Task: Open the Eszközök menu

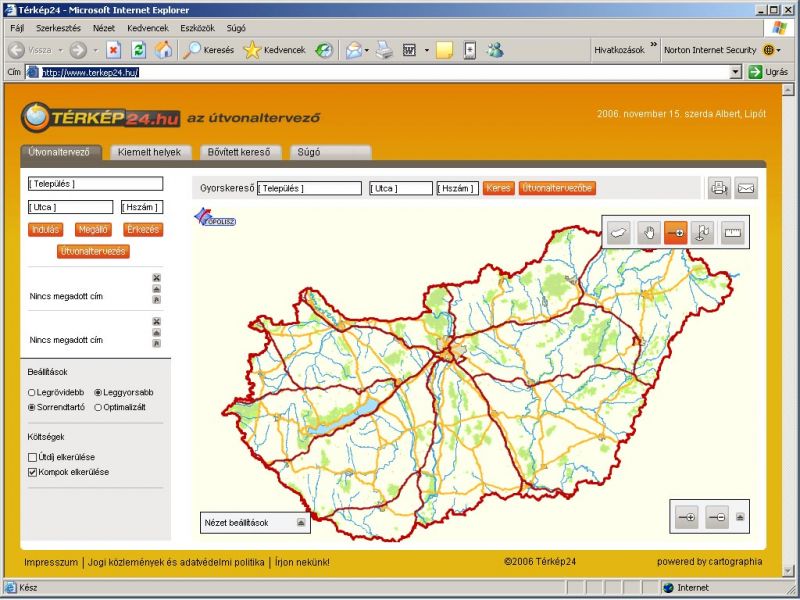Action: [197, 28]
